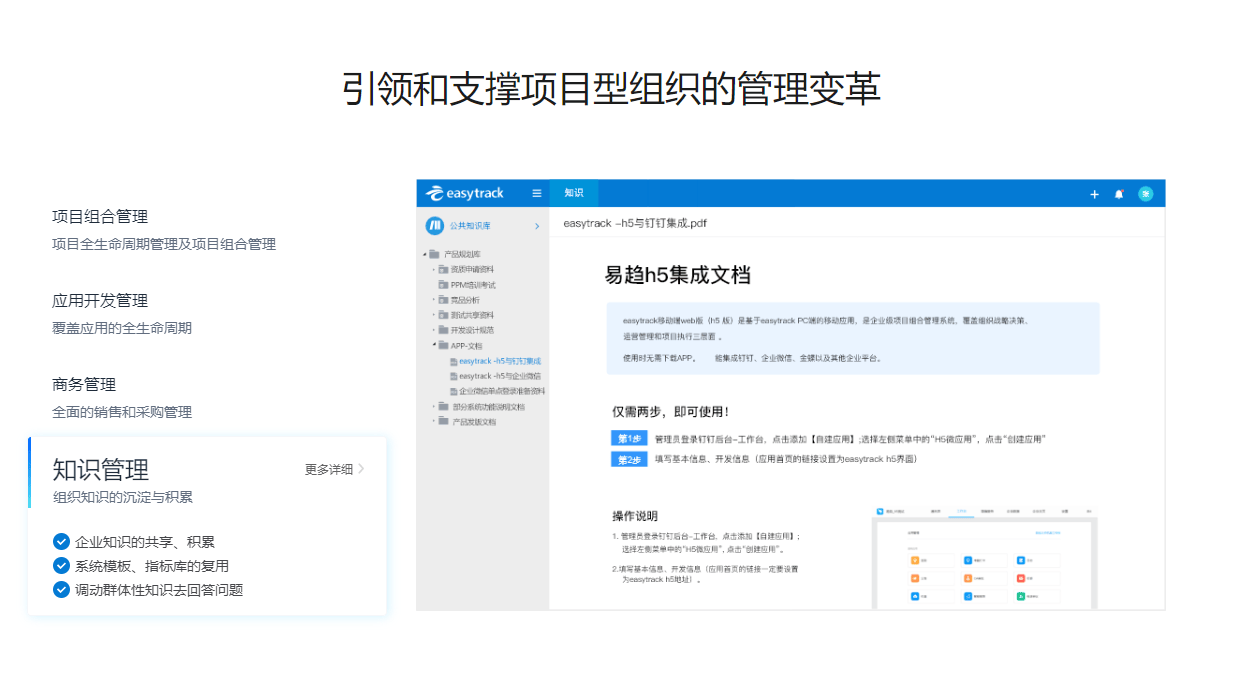Open the 开发设计规范 folder
Image resolution: width=1242 pixels, height=676 pixels.
pos(473,330)
